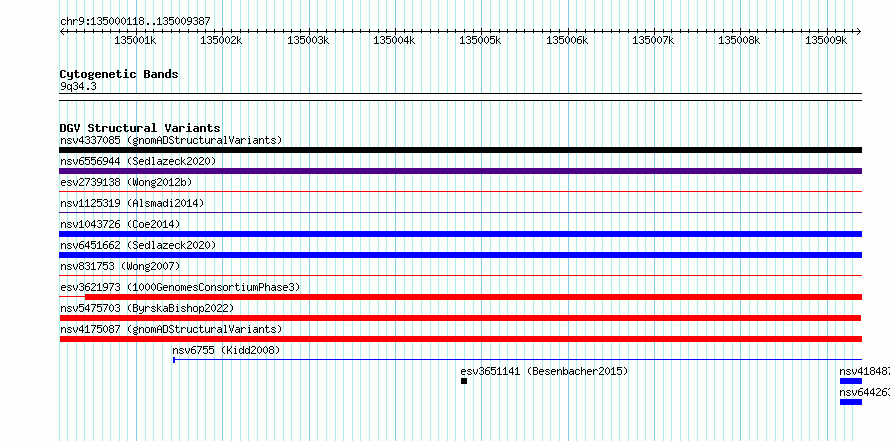
Task: Click the 135009k ruler tick label
Action: pyautogui.click(x=826, y=40)
